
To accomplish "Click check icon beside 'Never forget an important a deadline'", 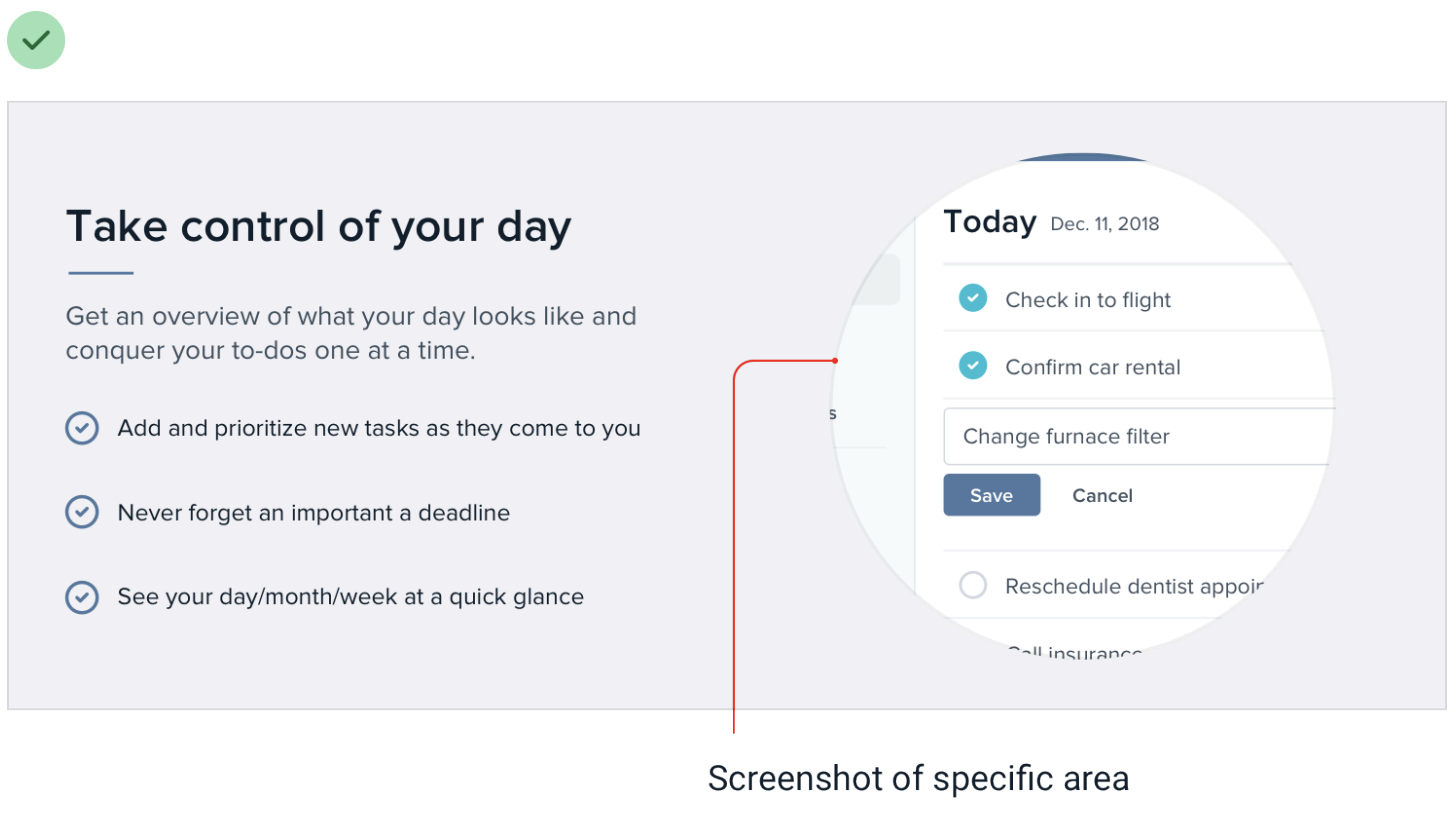I will tap(81, 513).
